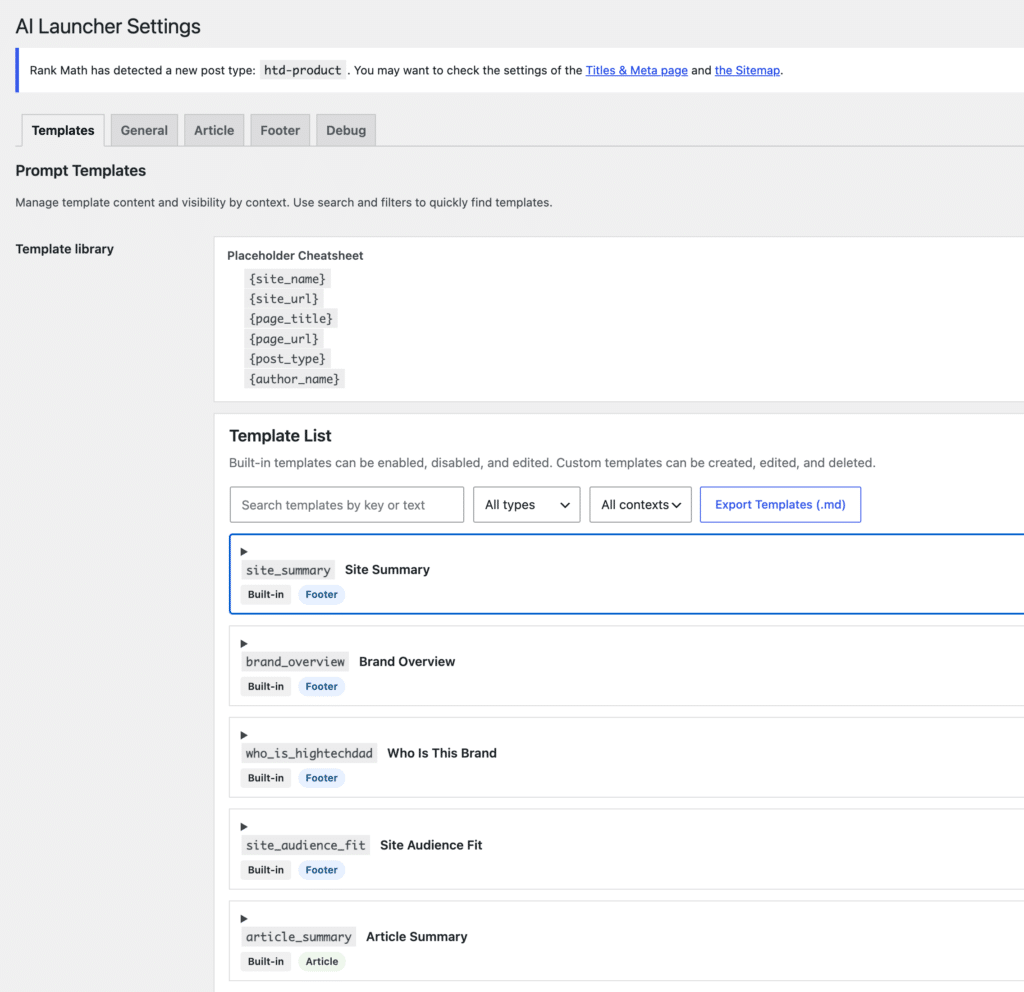Click the site_audience_fit template key
This screenshot has height=992, width=1024.
[x=306, y=845]
